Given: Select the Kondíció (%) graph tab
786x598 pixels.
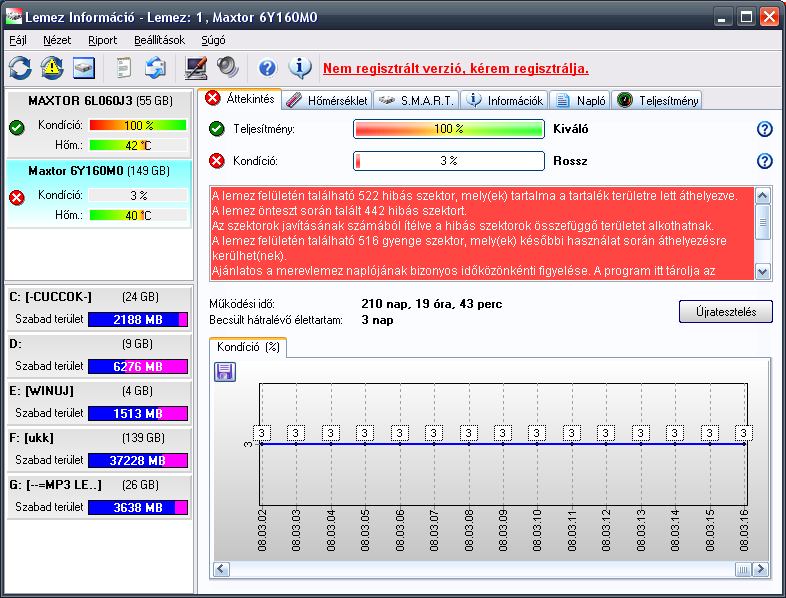Looking at the screenshot, I should pyautogui.click(x=248, y=347).
